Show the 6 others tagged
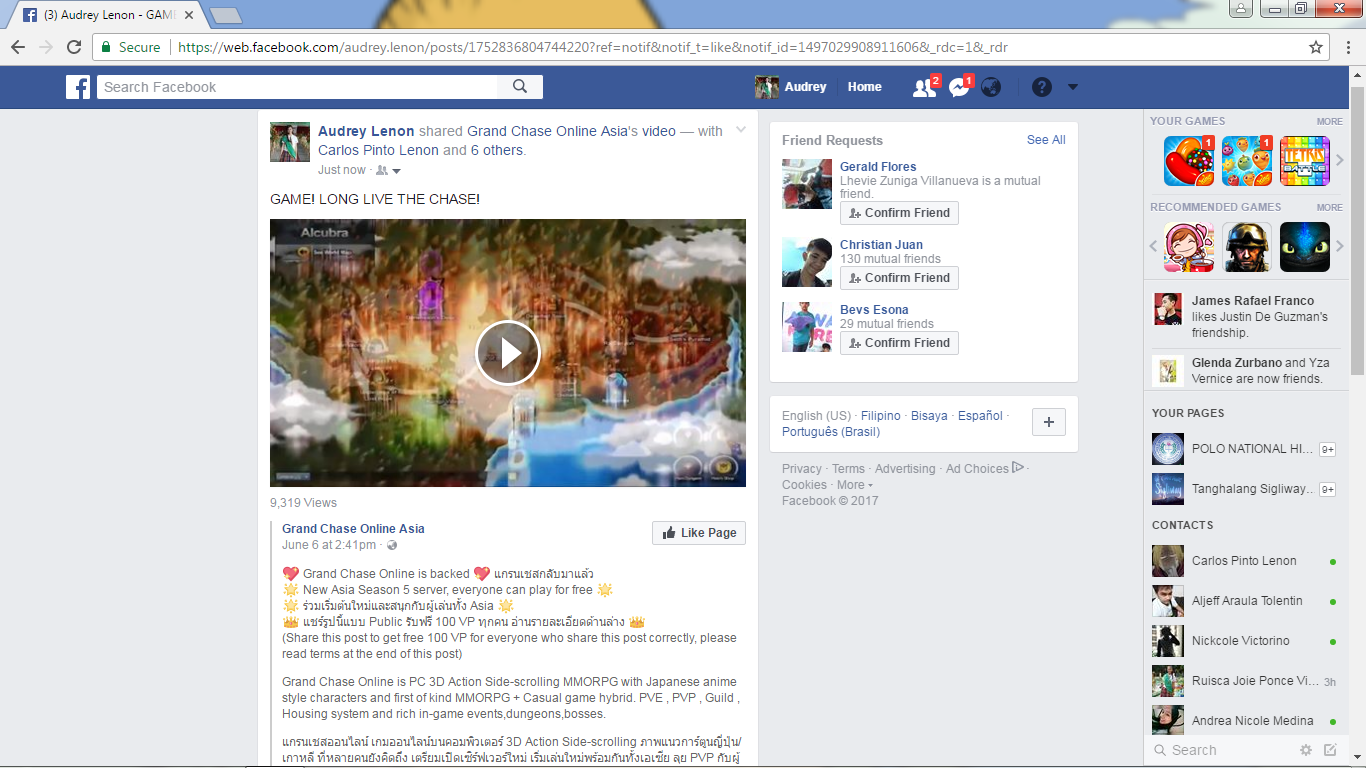Image resolution: width=1366 pixels, height=768 pixels. (496, 150)
